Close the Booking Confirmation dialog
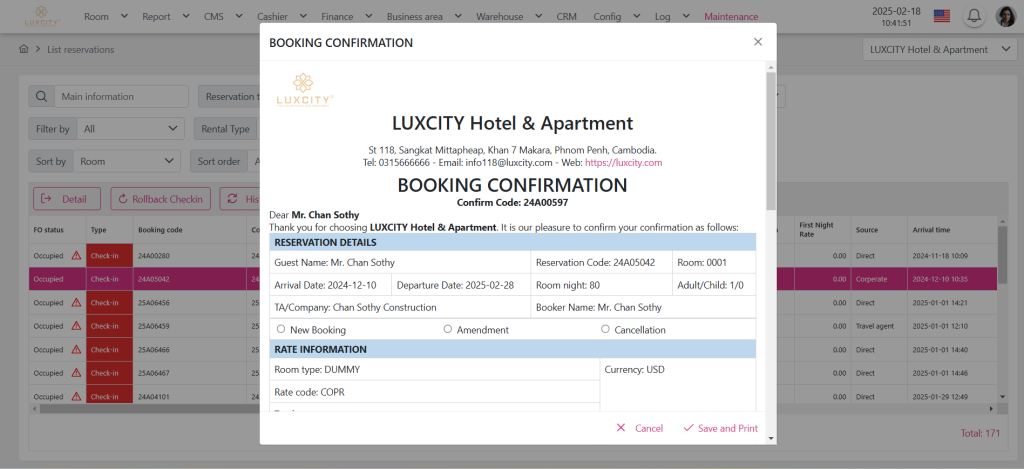Image resolution: width=1024 pixels, height=469 pixels. 757,42
